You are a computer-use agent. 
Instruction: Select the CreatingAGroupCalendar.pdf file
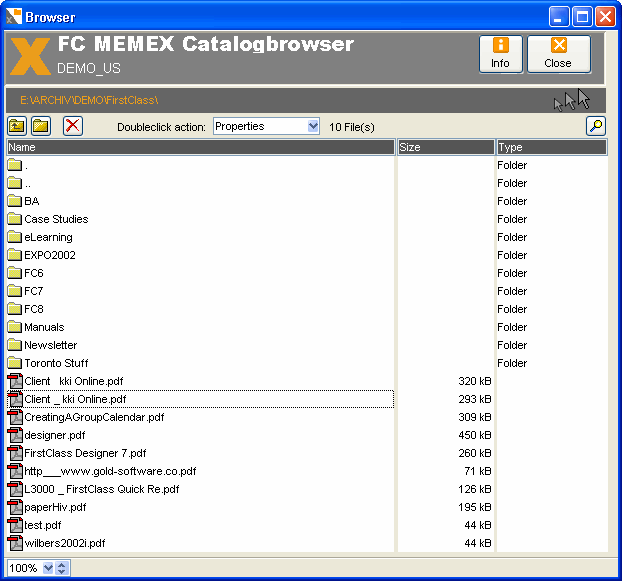pyautogui.click(x=94, y=417)
